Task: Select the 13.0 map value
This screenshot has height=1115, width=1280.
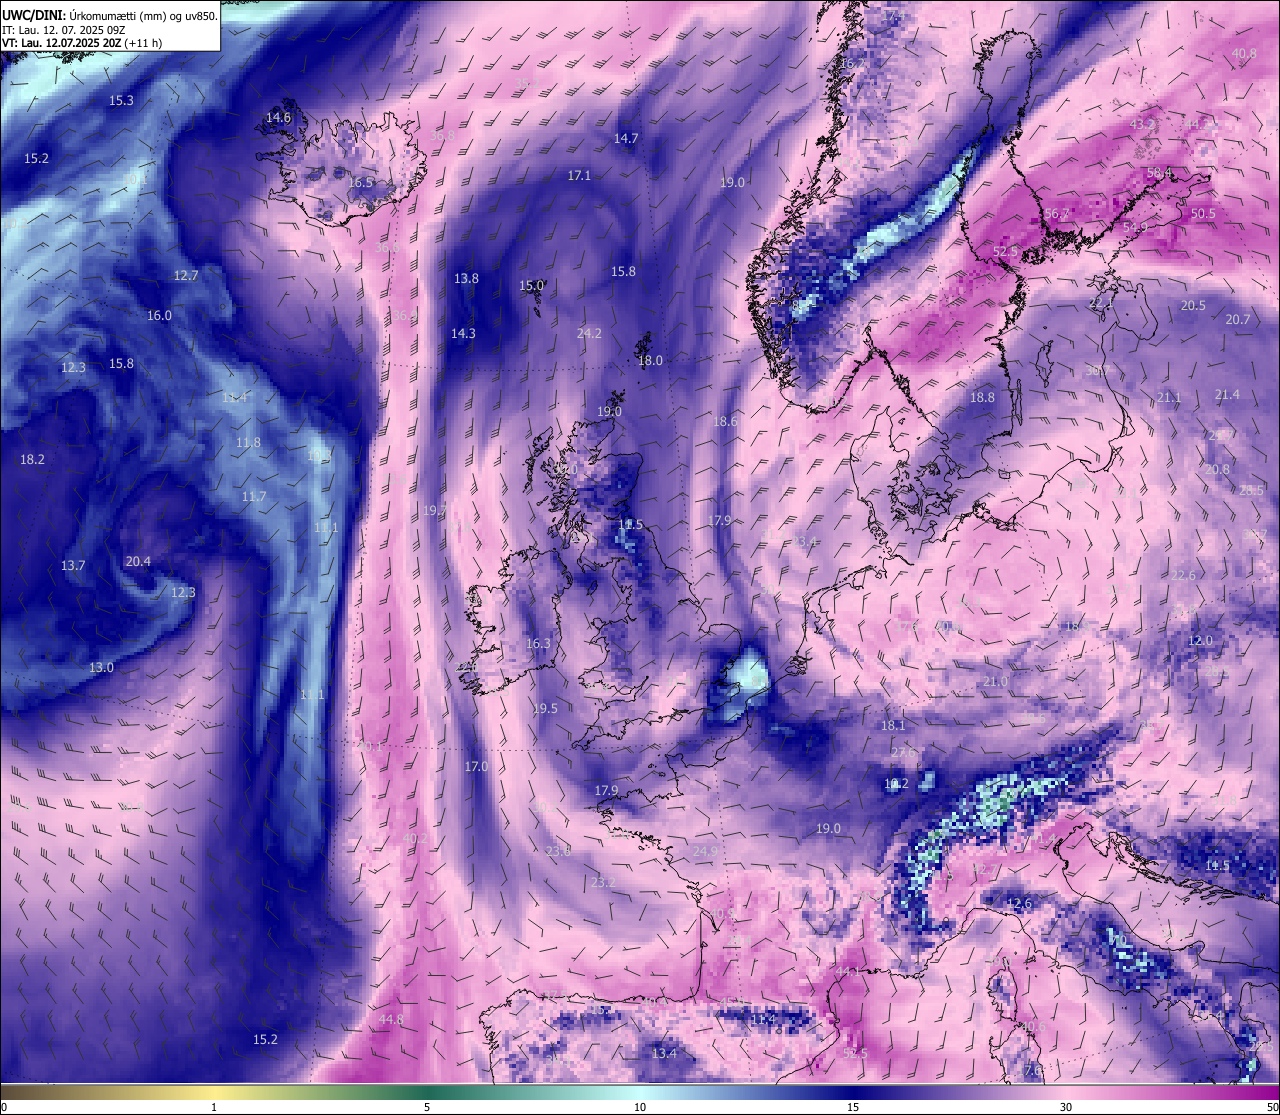Action: click(101, 667)
